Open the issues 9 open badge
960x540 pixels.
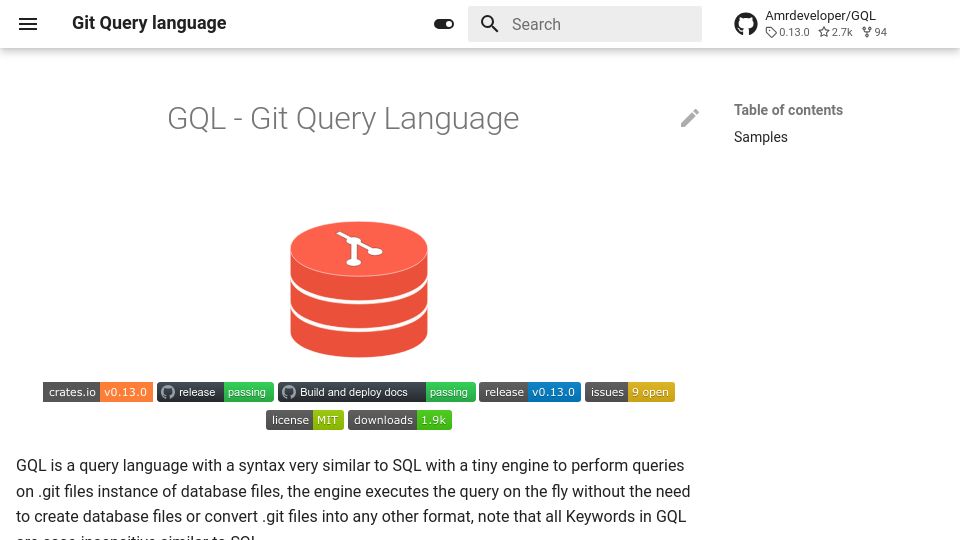click(x=629, y=392)
